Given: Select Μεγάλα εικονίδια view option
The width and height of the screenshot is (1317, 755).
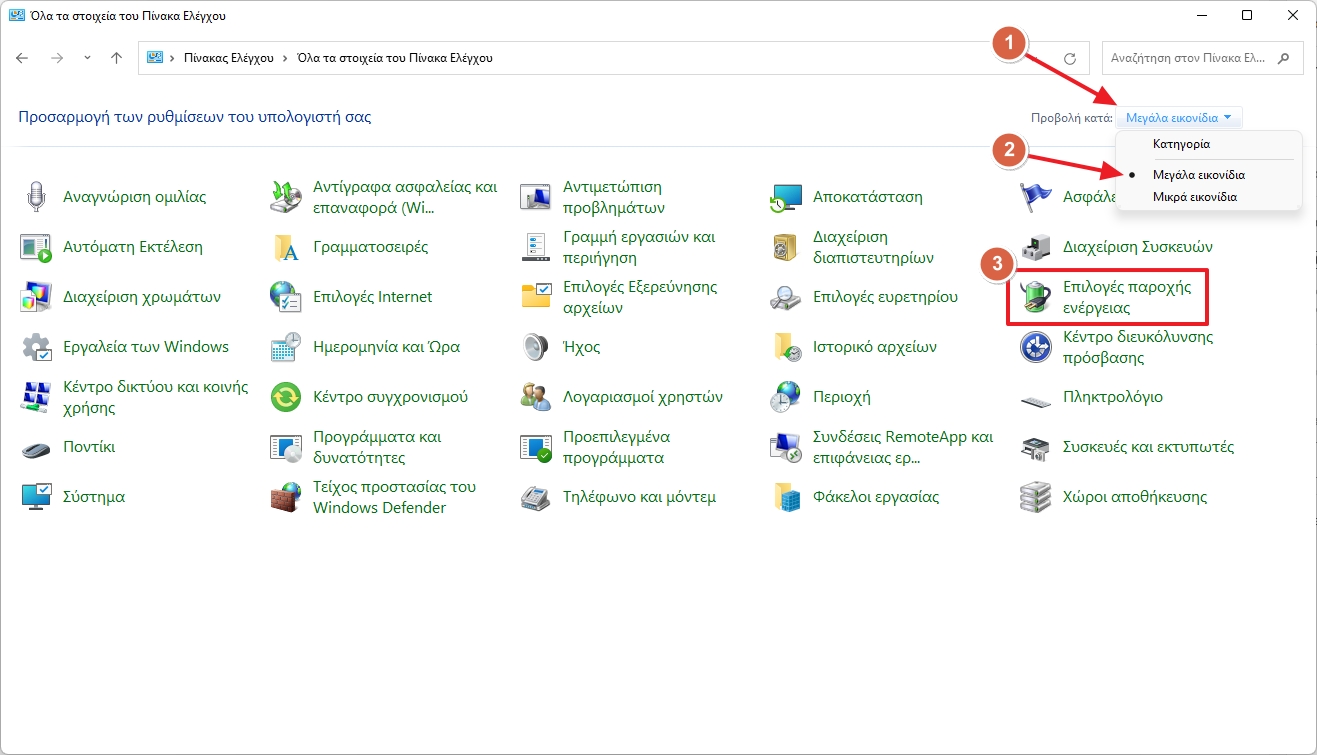Looking at the screenshot, I should (x=1198, y=175).
